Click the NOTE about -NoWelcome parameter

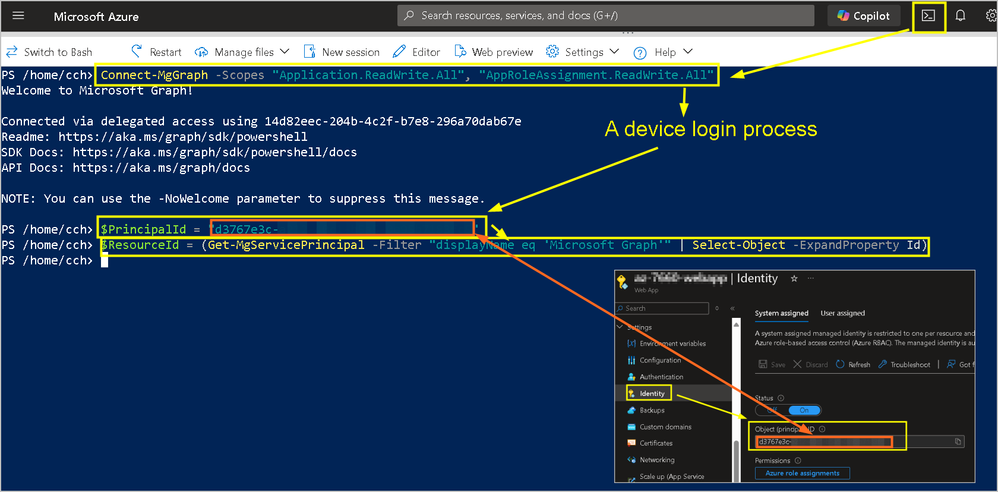click(243, 199)
